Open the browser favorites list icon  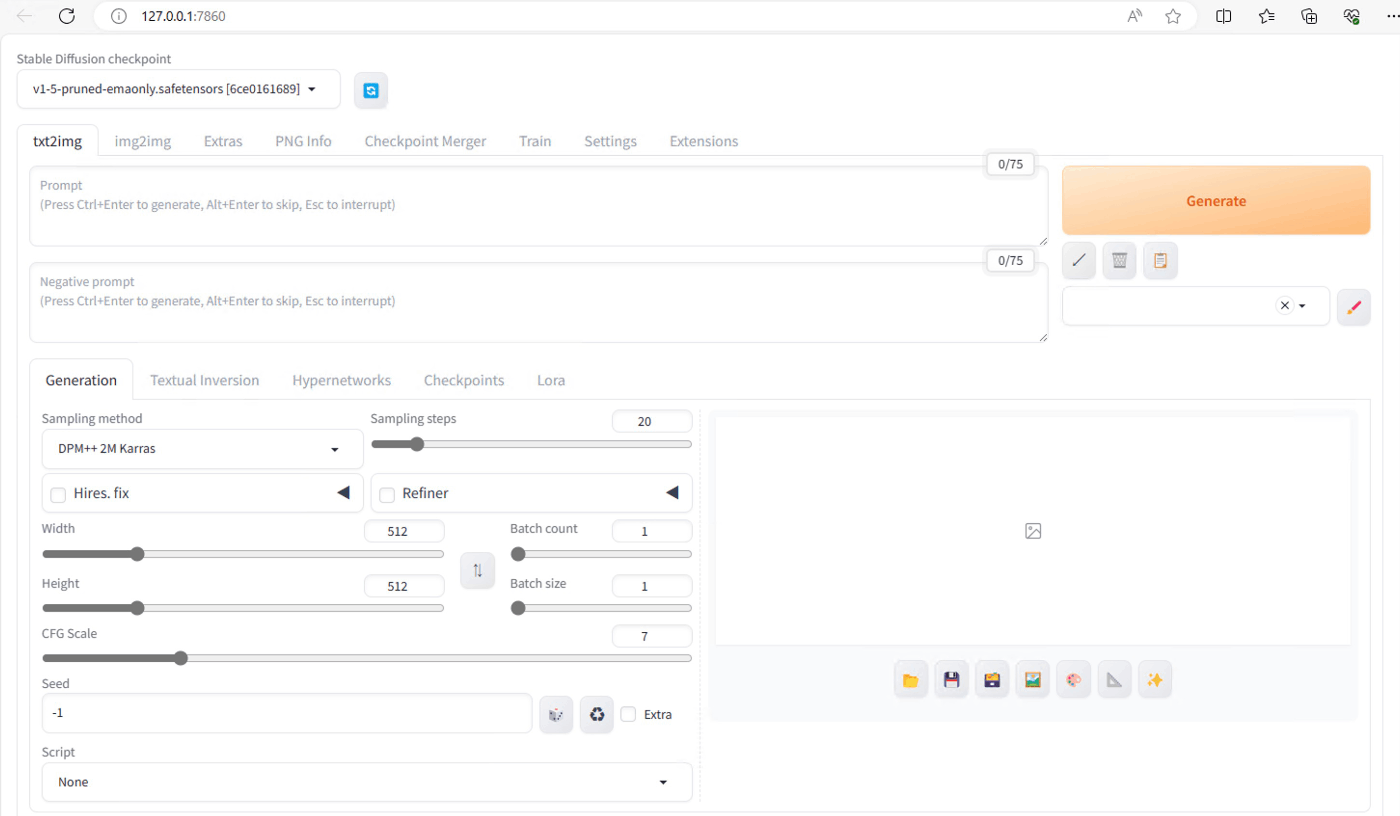tap(1267, 16)
